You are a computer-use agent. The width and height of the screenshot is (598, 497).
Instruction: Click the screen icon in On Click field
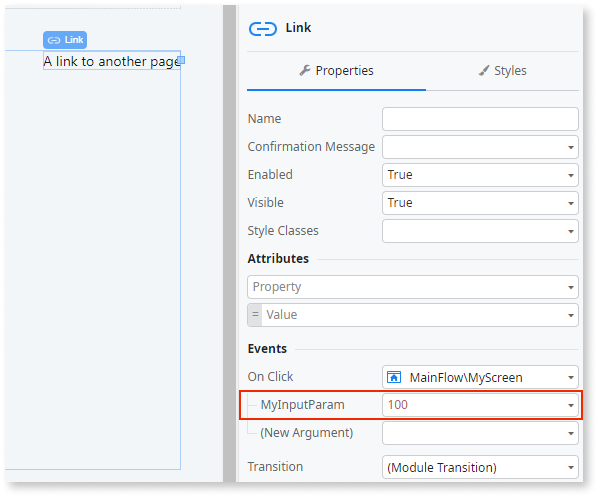coord(394,377)
